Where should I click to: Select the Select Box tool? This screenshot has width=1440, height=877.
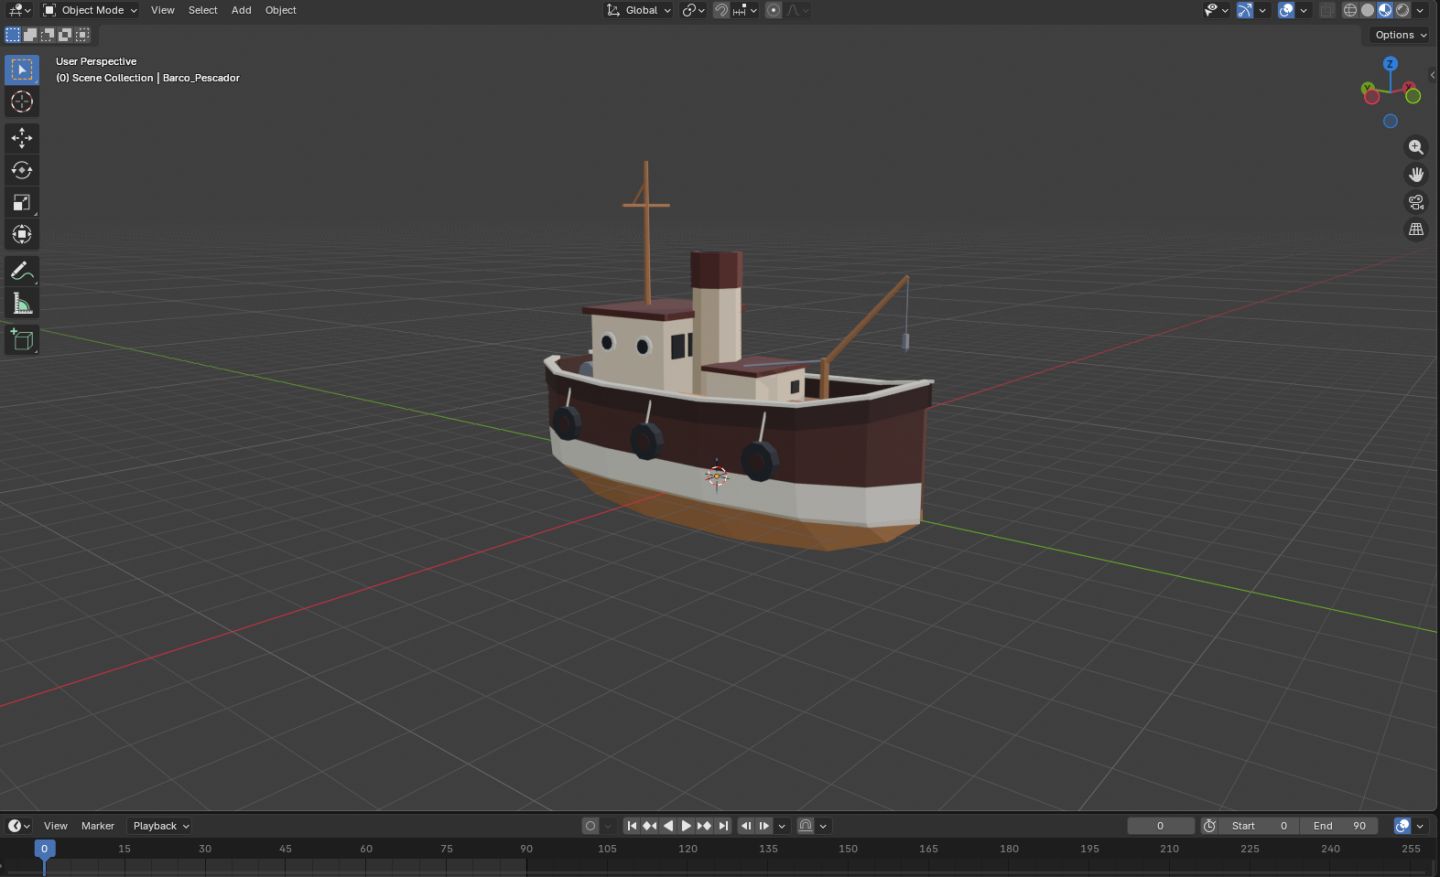tap(22, 69)
